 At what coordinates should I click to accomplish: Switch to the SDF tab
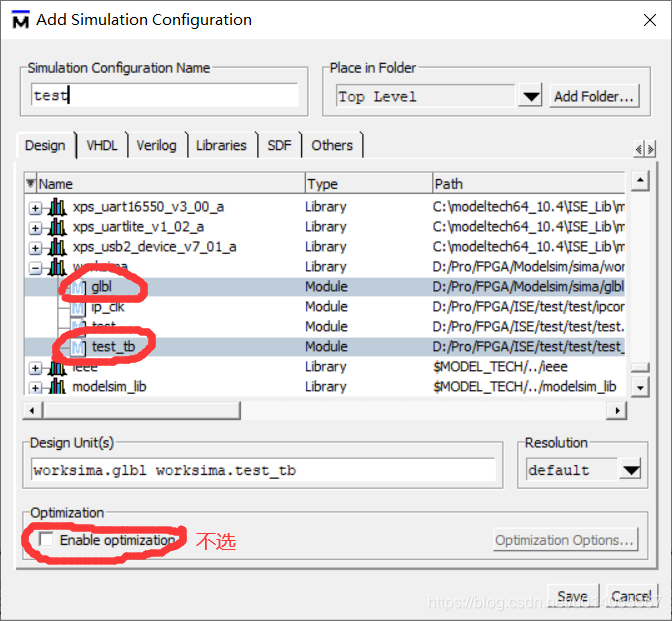pos(279,146)
